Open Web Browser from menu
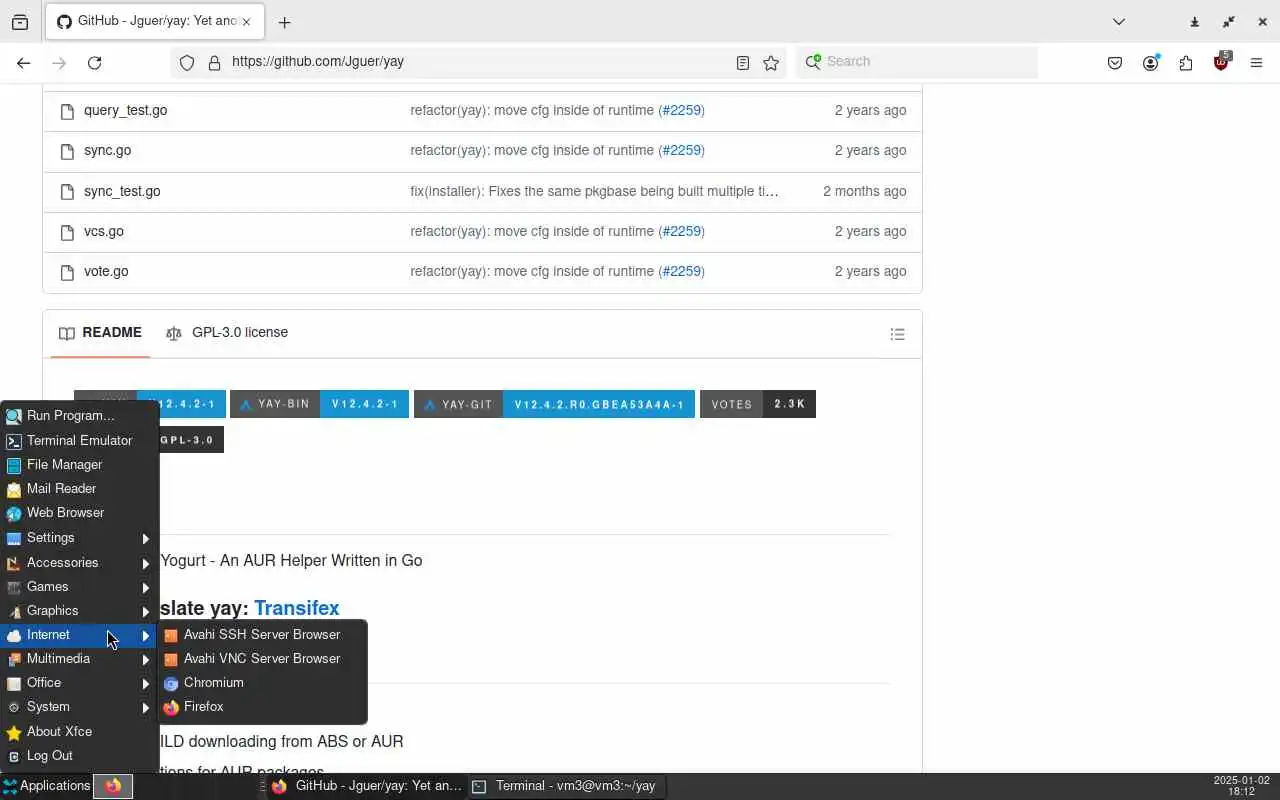This screenshot has width=1280, height=800. (80, 513)
